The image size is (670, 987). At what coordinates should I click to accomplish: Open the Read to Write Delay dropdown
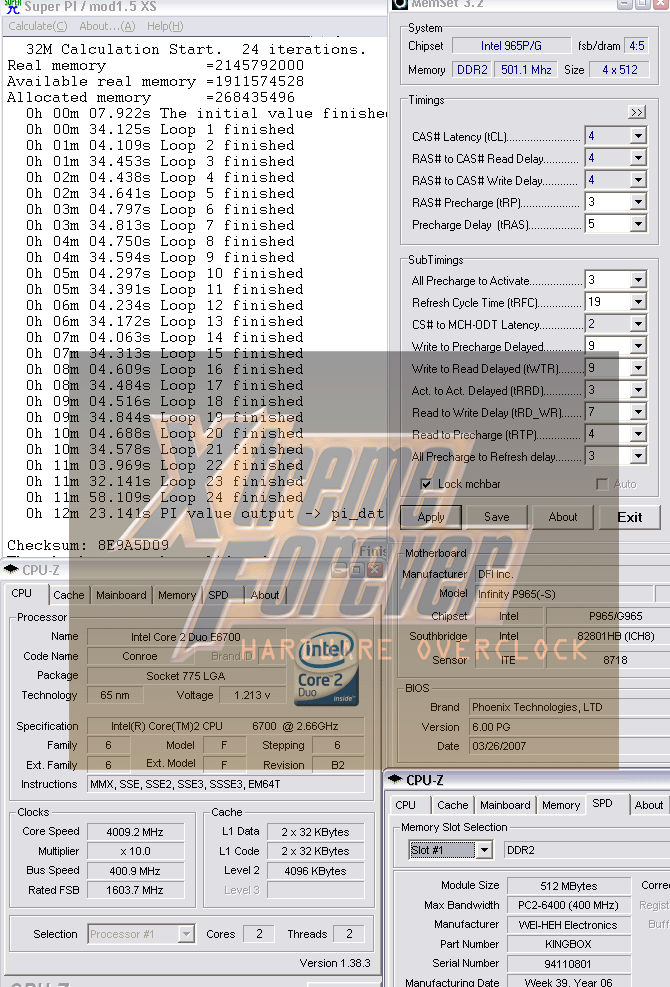pos(638,412)
